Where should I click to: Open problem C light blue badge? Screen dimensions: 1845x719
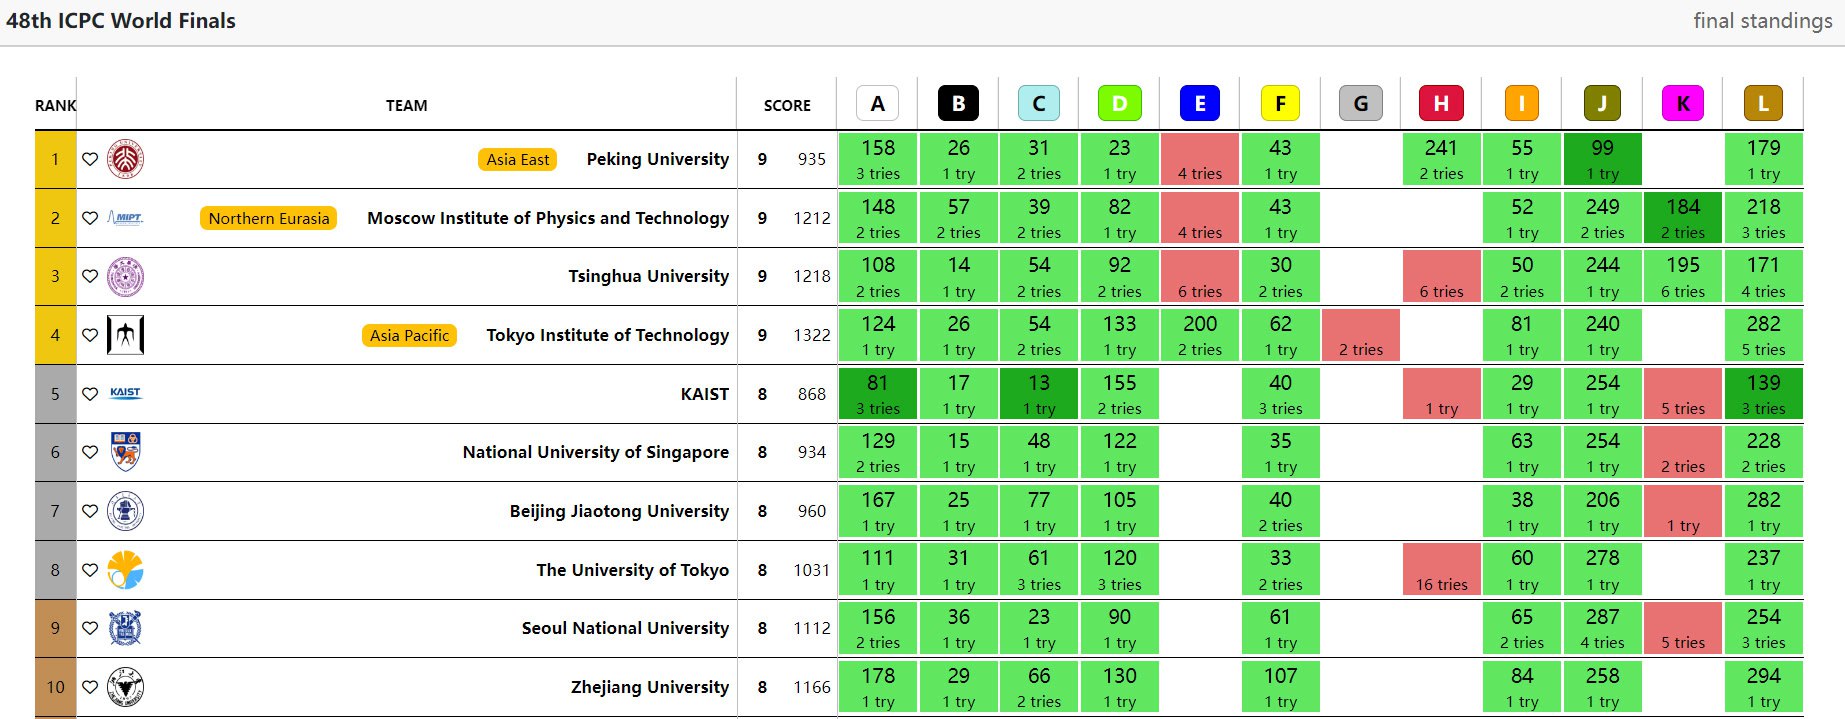pyautogui.click(x=1039, y=103)
